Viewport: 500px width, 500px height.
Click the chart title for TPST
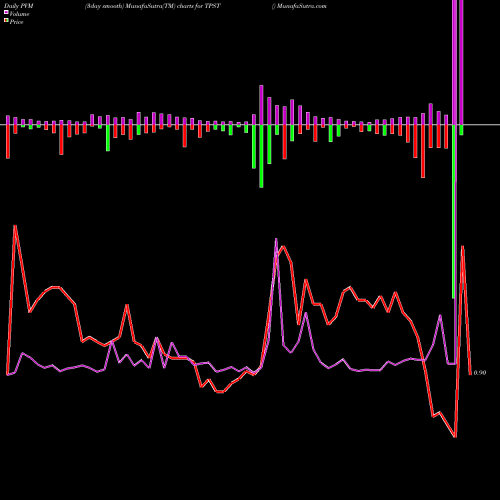153,6
